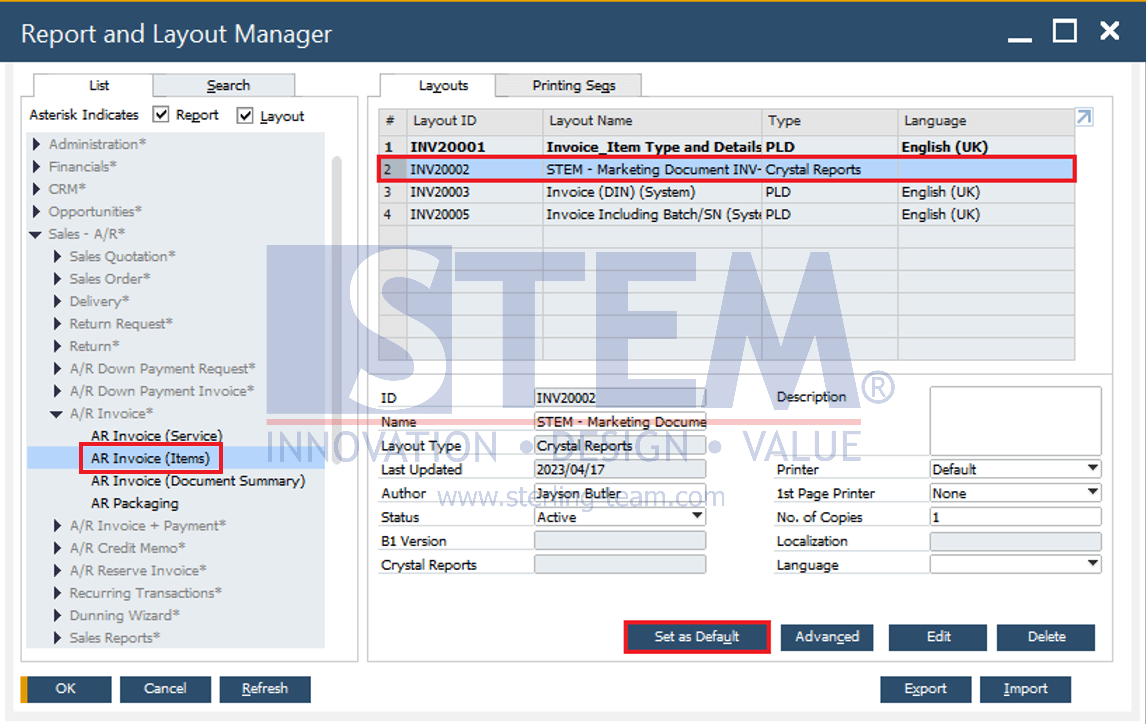Viewport: 1146px width, 725px height.
Task: Select AR Packaging tree item
Action: (x=134, y=504)
